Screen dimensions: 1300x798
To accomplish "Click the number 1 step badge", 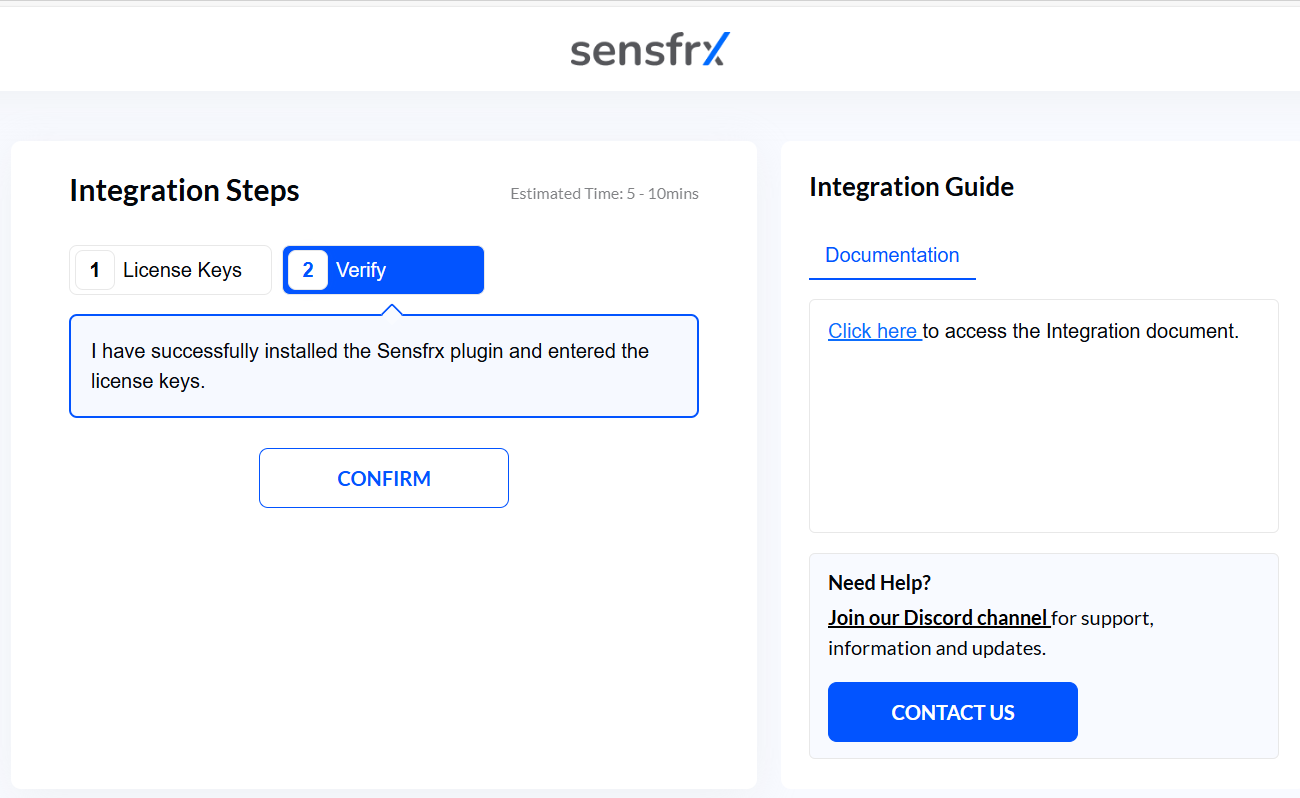I will pos(95,270).
